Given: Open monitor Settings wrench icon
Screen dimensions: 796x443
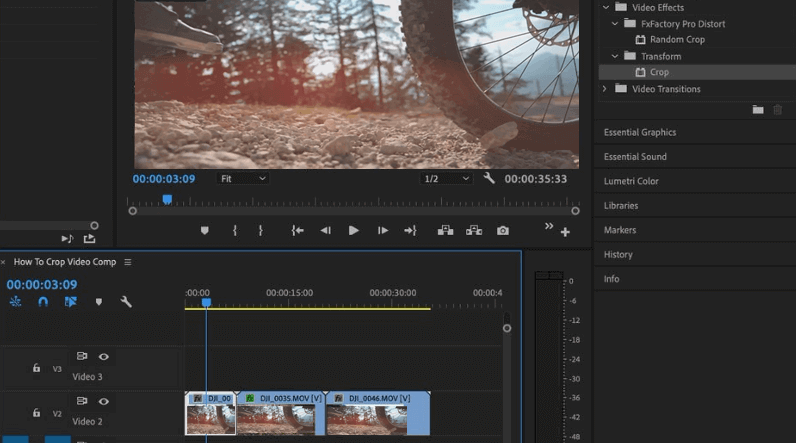Looking at the screenshot, I should click(x=489, y=179).
